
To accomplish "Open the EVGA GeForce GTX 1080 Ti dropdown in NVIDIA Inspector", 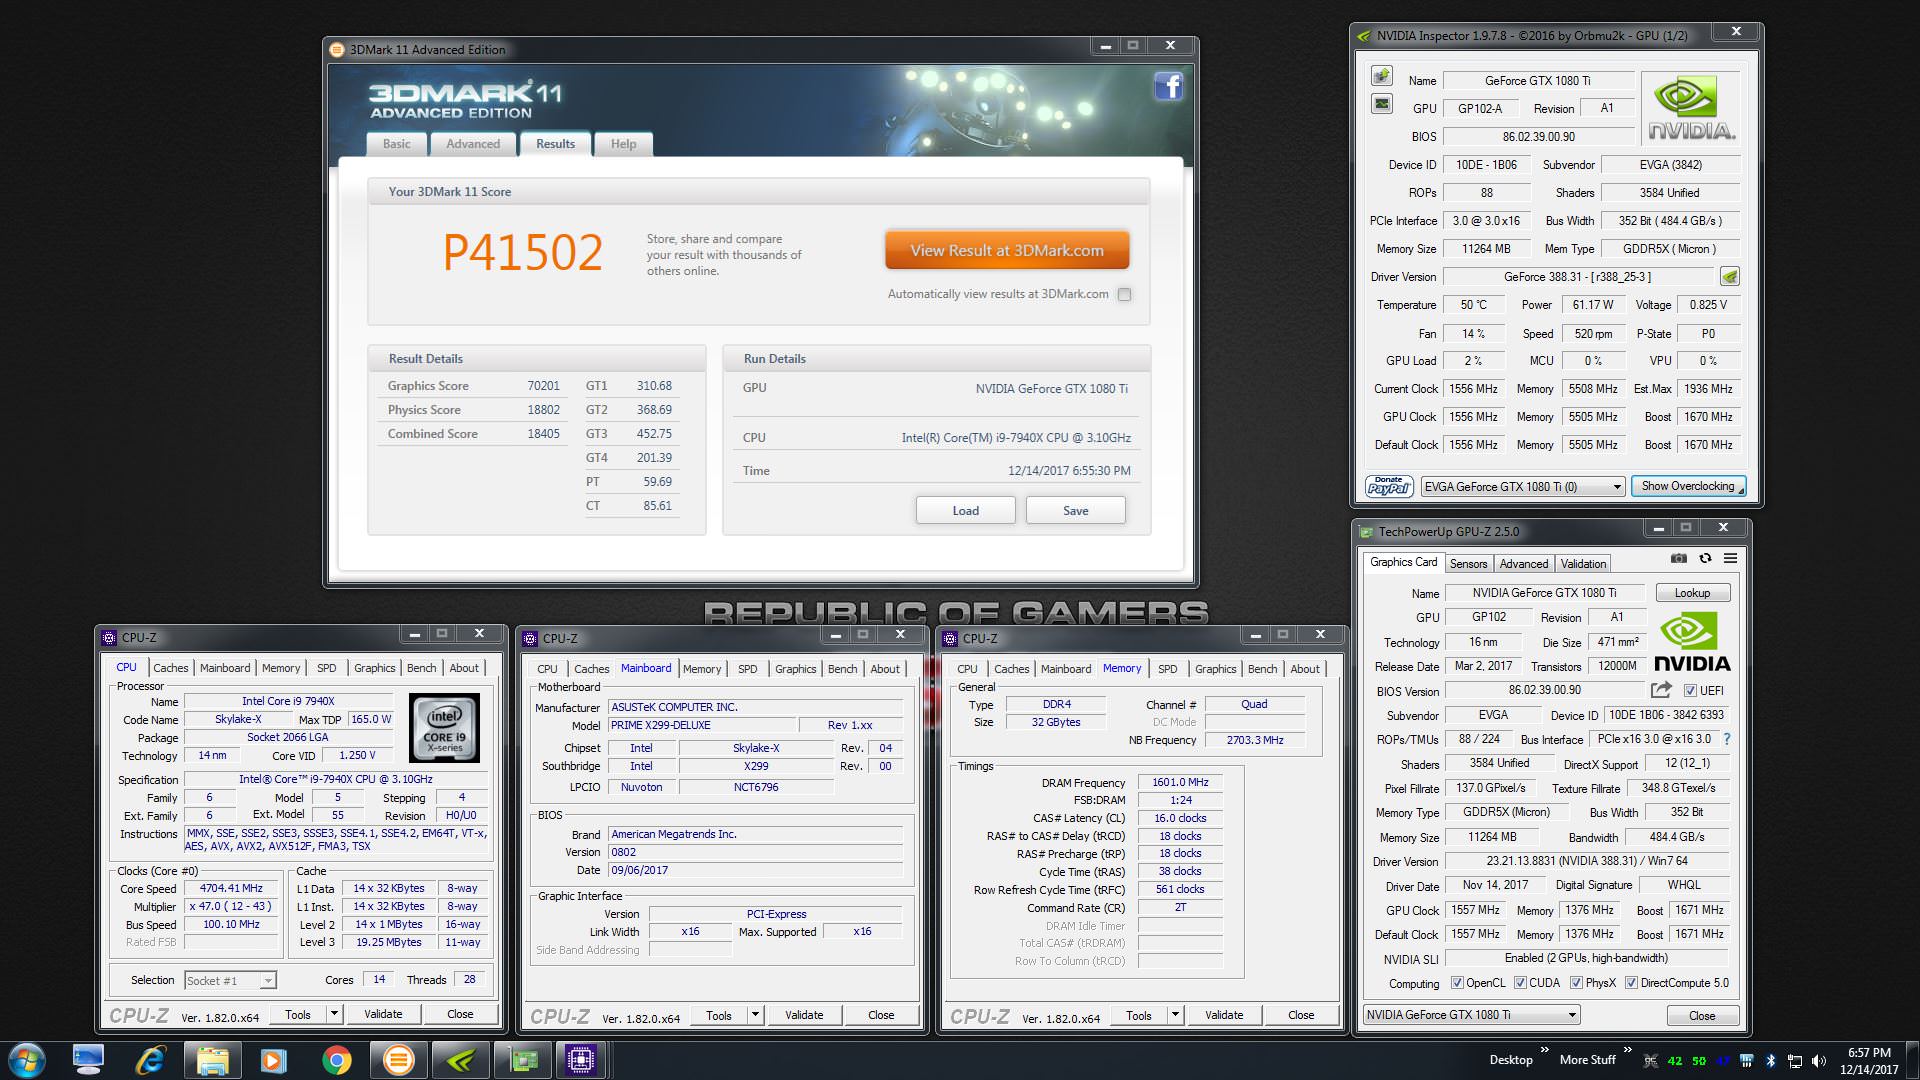I will pyautogui.click(x=1522, y=487).
